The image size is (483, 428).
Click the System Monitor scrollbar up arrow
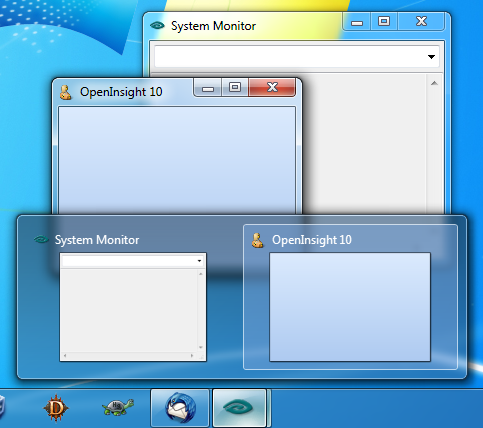pyautogui.click(x=434, y=83)
